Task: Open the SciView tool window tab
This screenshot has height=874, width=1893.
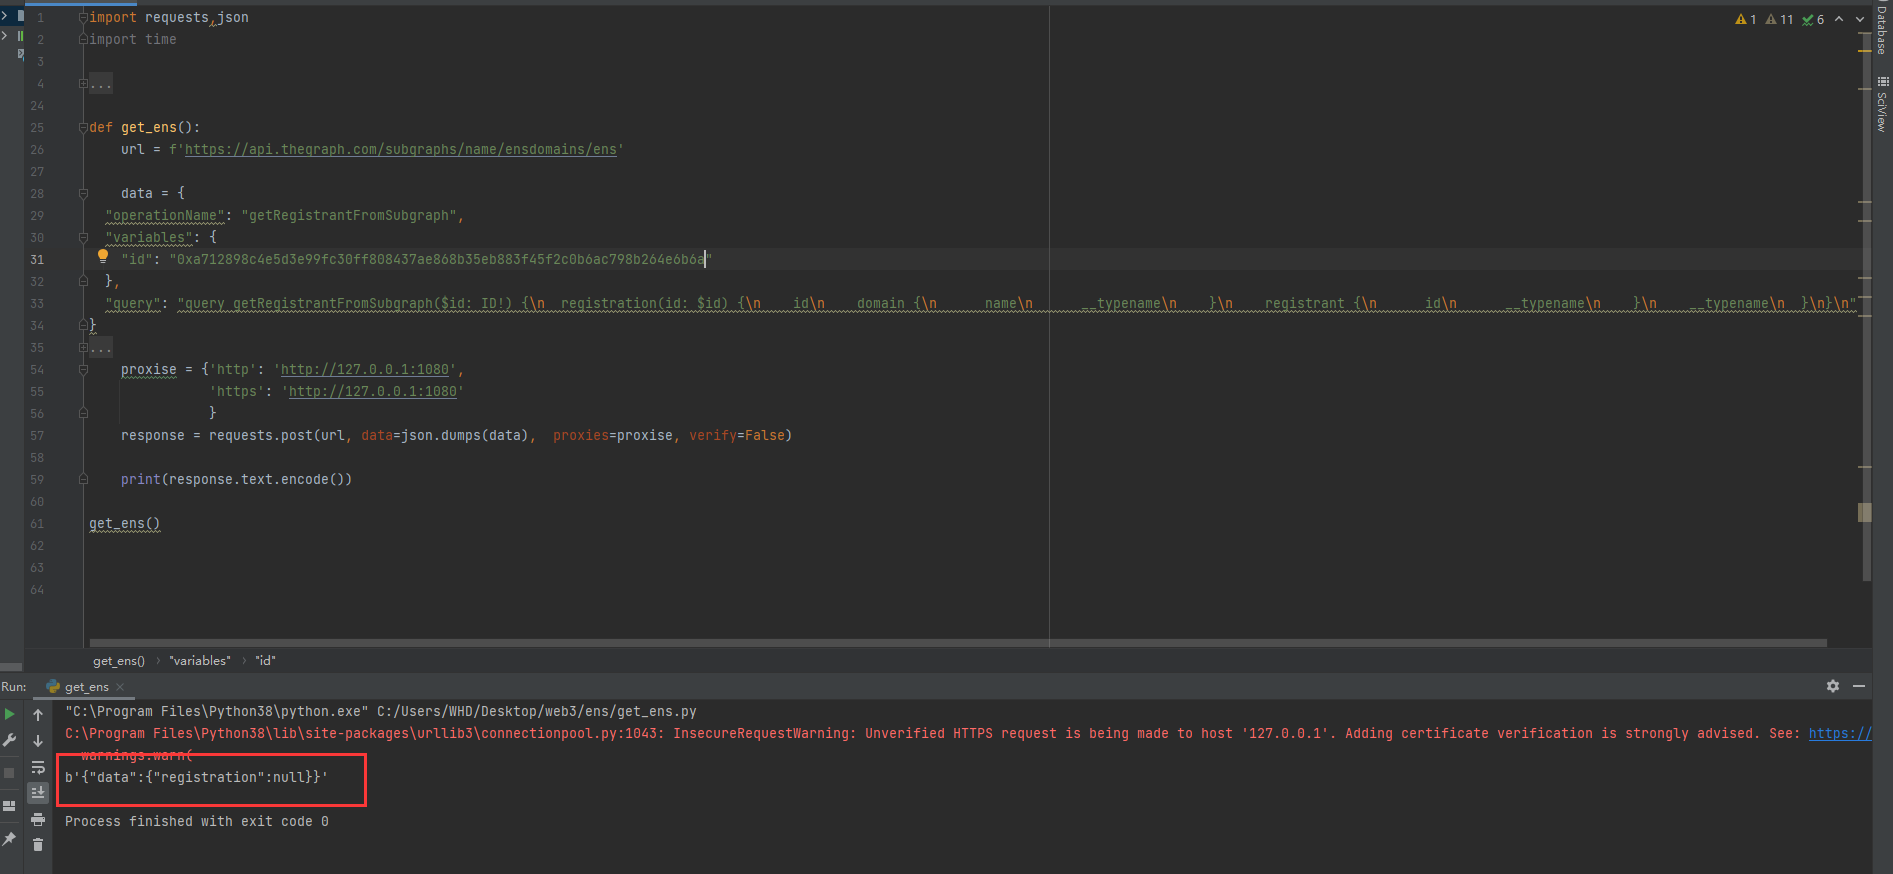Action: [1882, 104]
